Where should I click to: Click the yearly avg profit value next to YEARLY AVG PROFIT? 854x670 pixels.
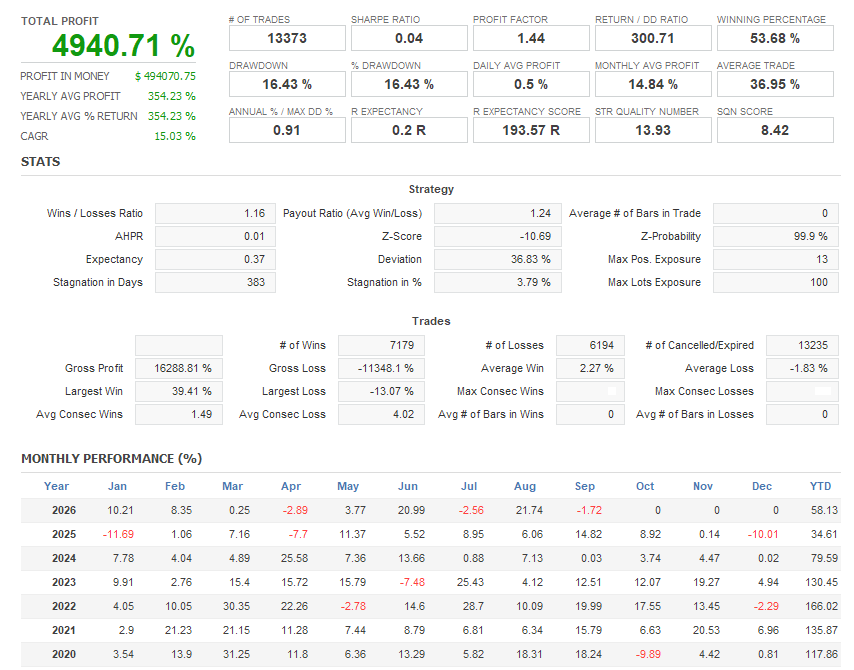172,96
